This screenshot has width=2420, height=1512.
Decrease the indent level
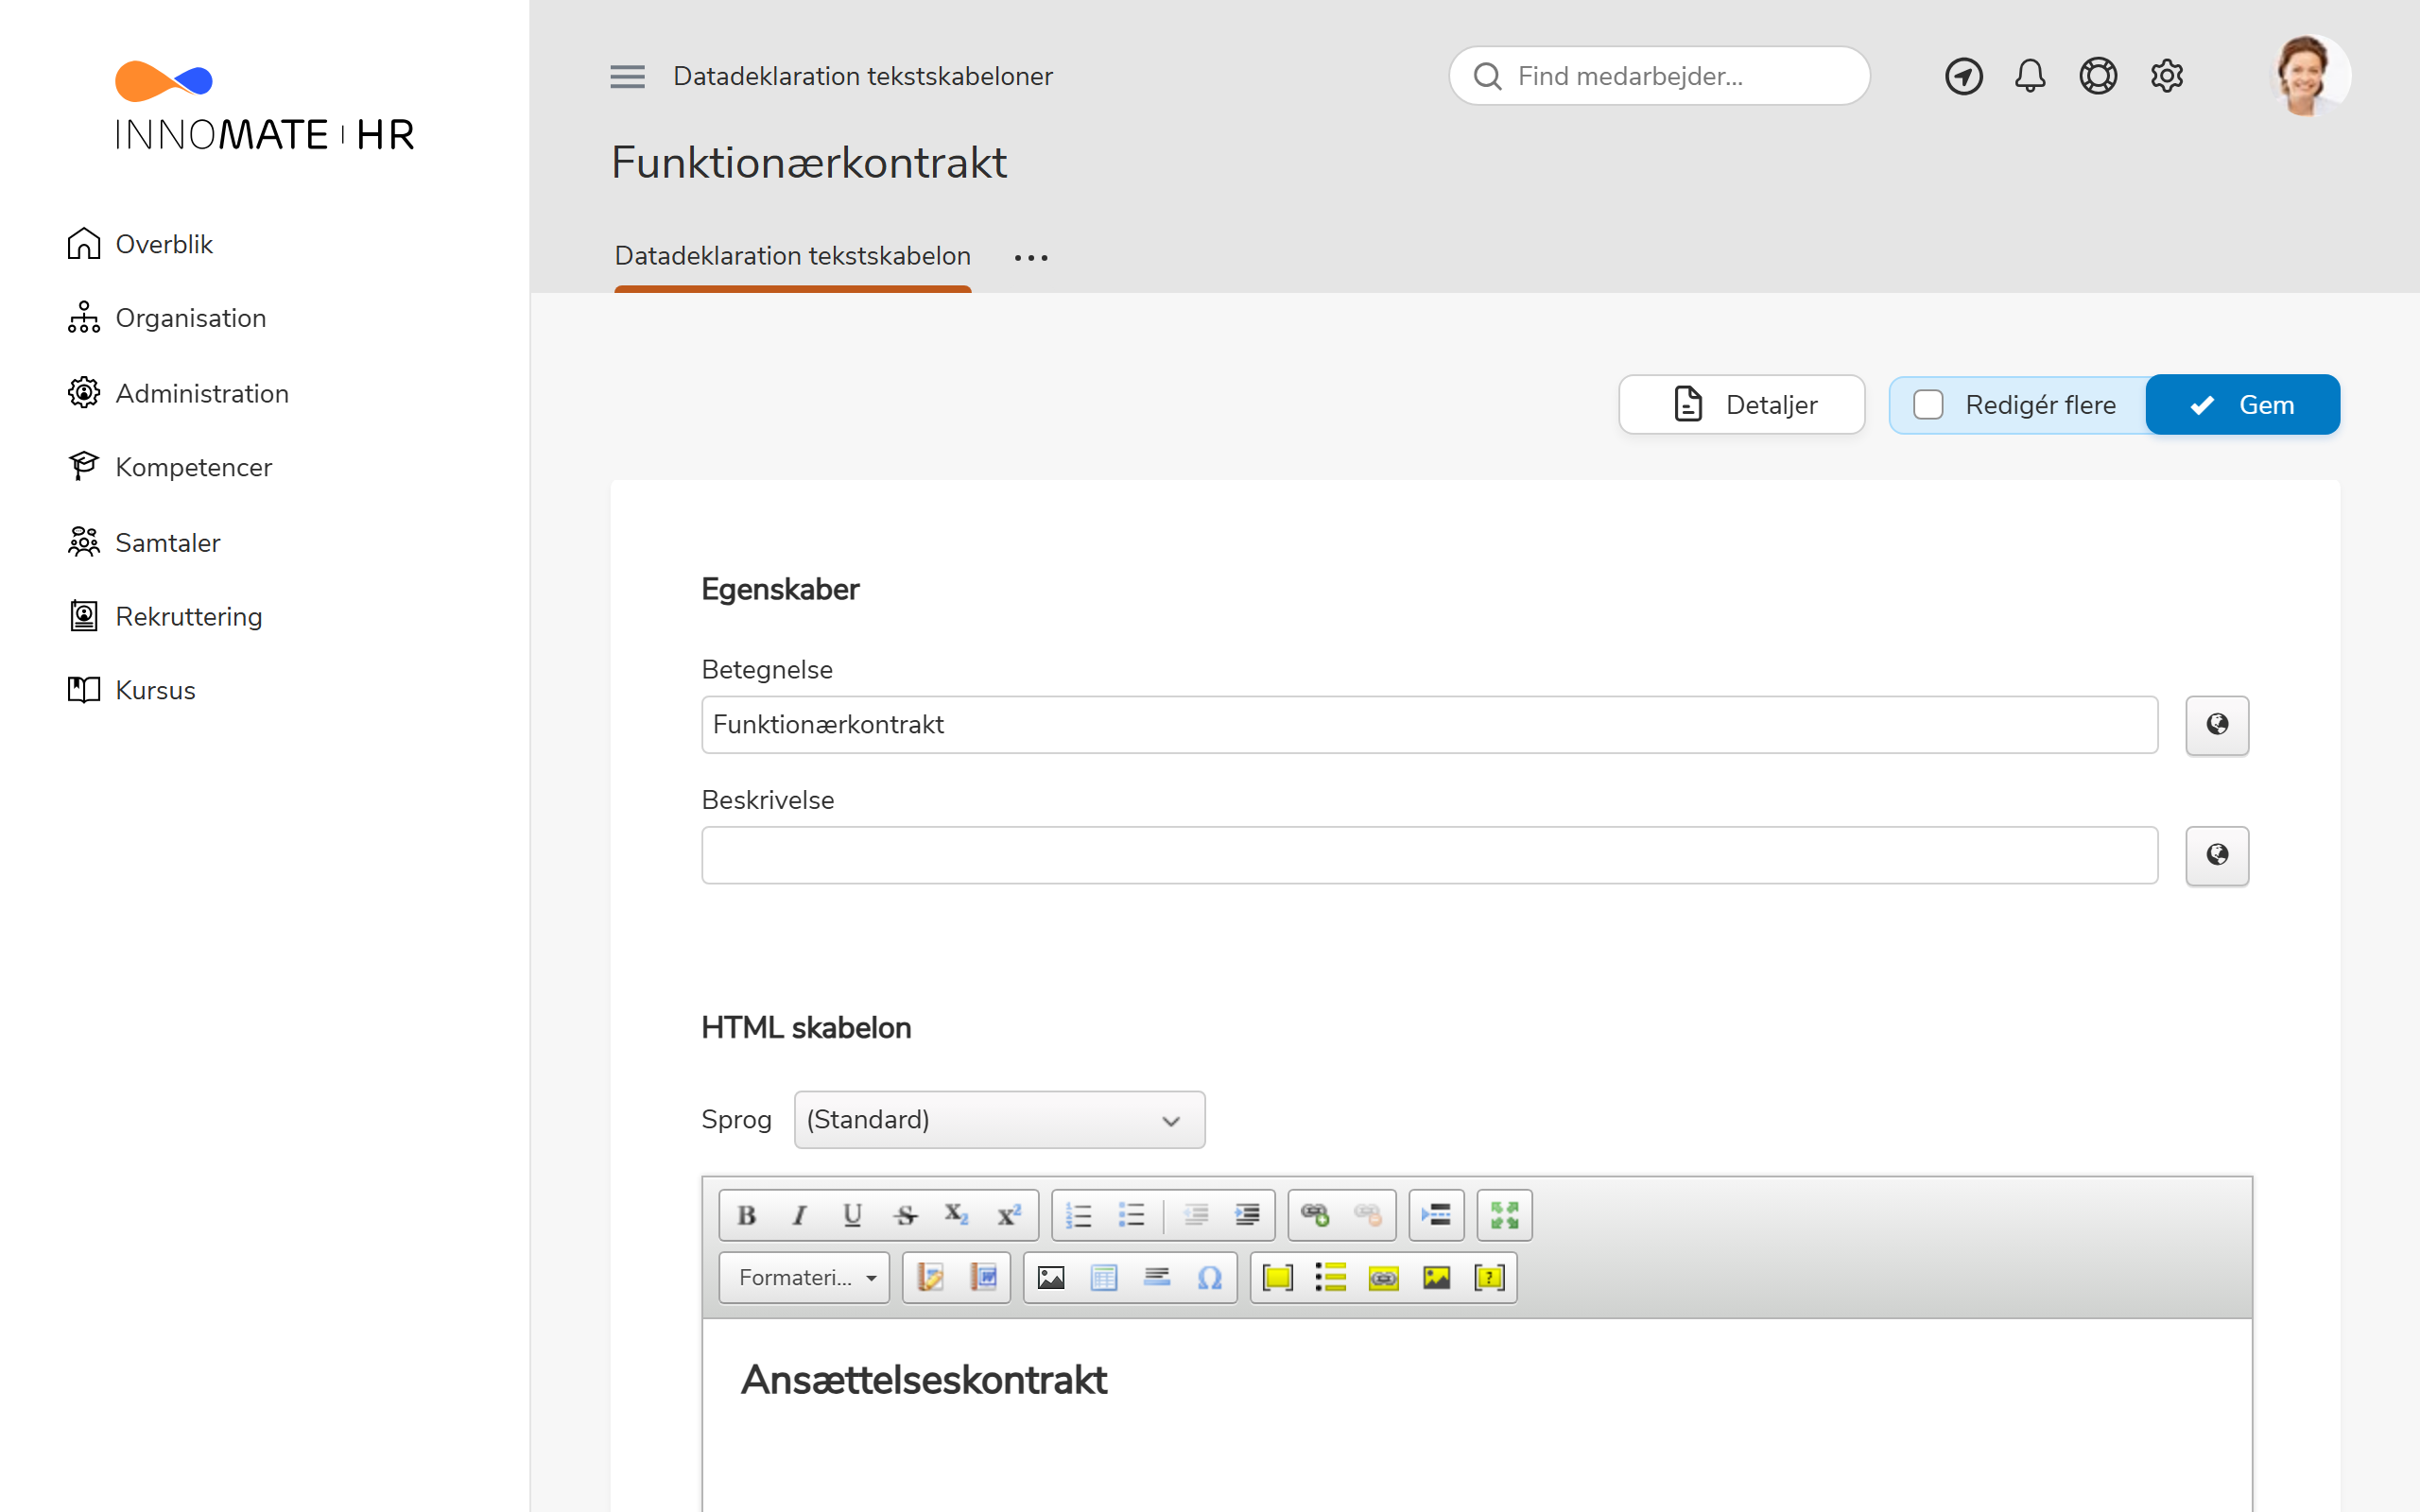(1196, 1215)
